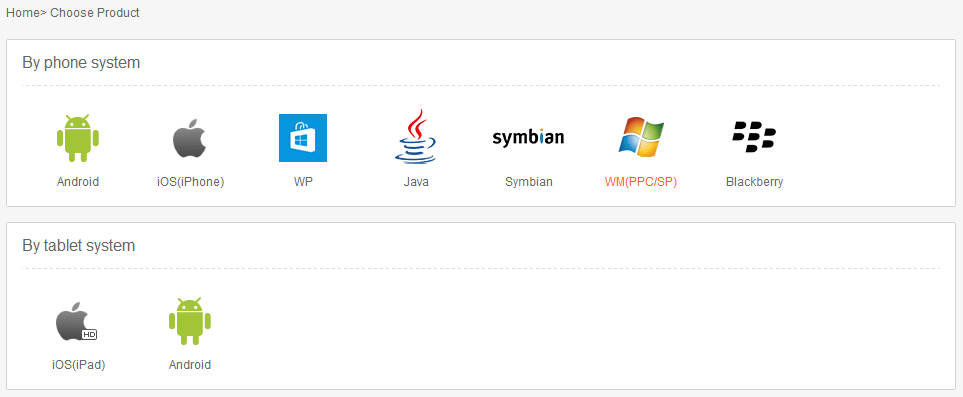Click the Blackberry logo icon

754,137
